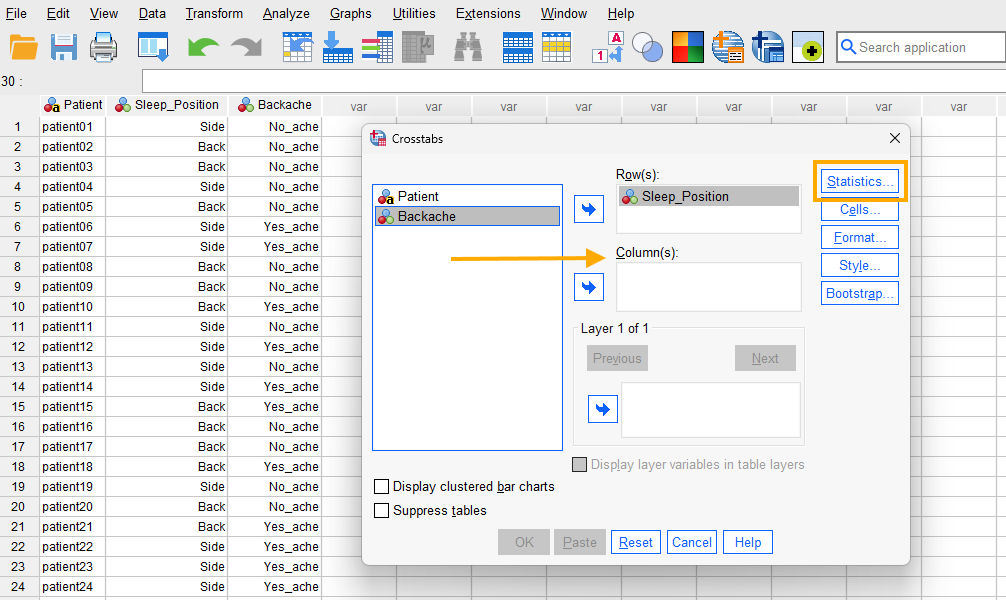Click the Search application field

[920, 47]
